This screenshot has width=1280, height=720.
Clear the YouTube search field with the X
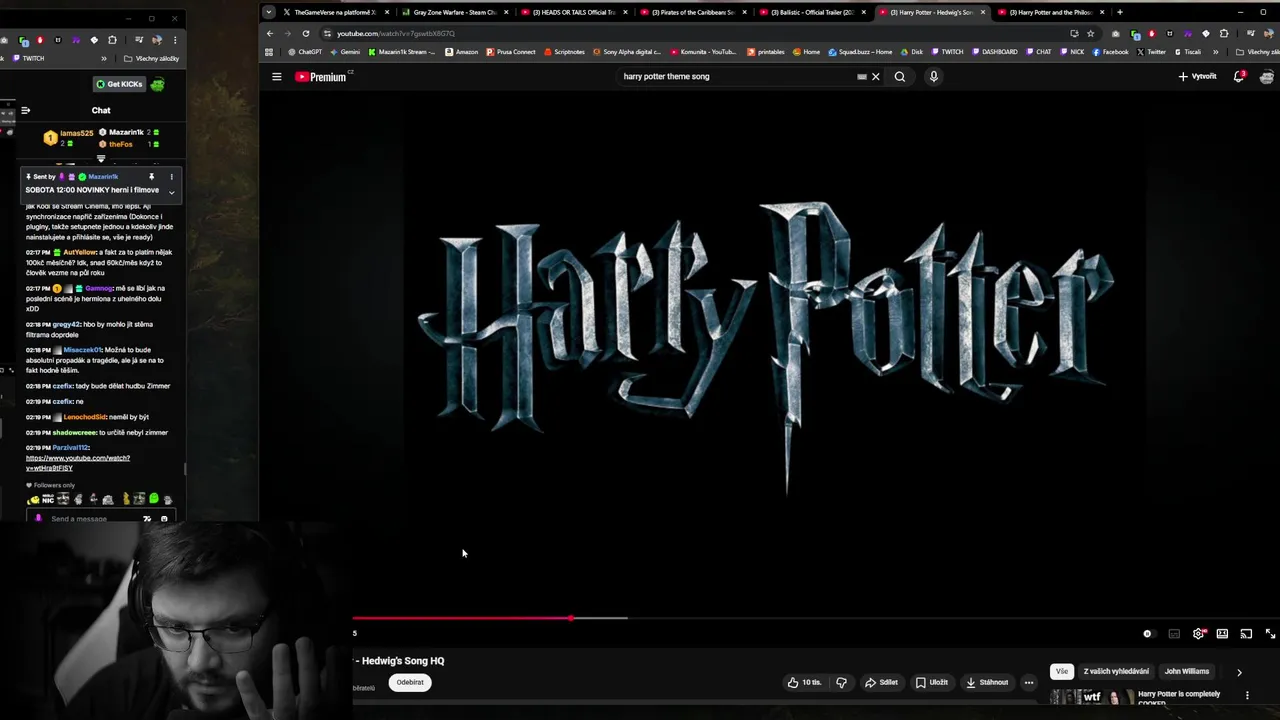click(876, 77)
